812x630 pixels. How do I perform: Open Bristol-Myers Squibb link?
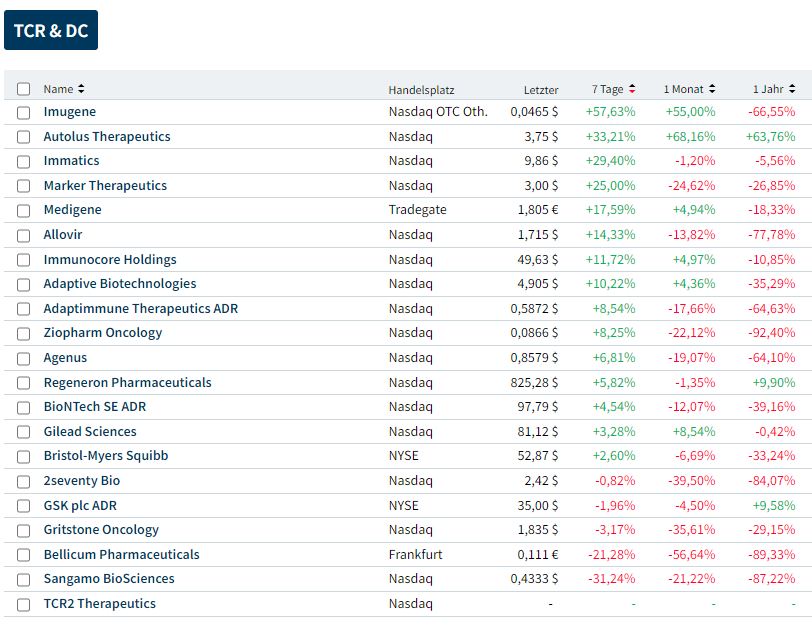(105, 456)
